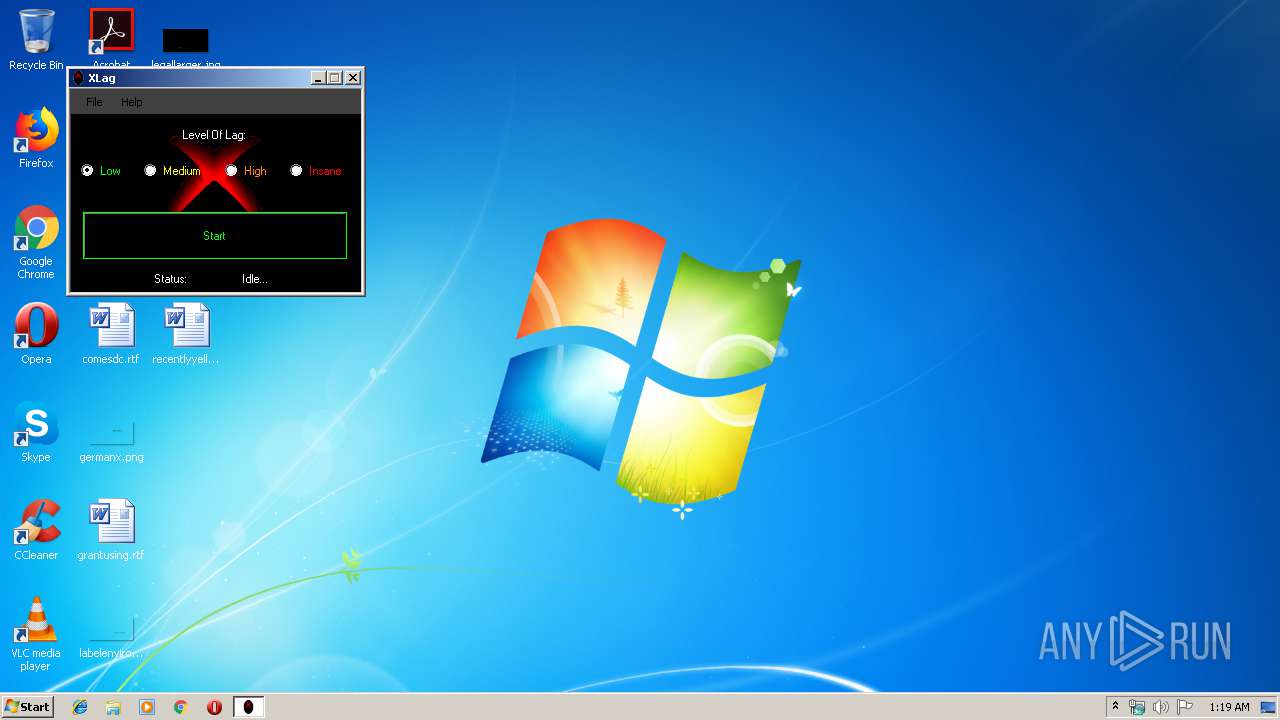
Task: Switch to the XLag taskbar button
Action: click(248, 707)
